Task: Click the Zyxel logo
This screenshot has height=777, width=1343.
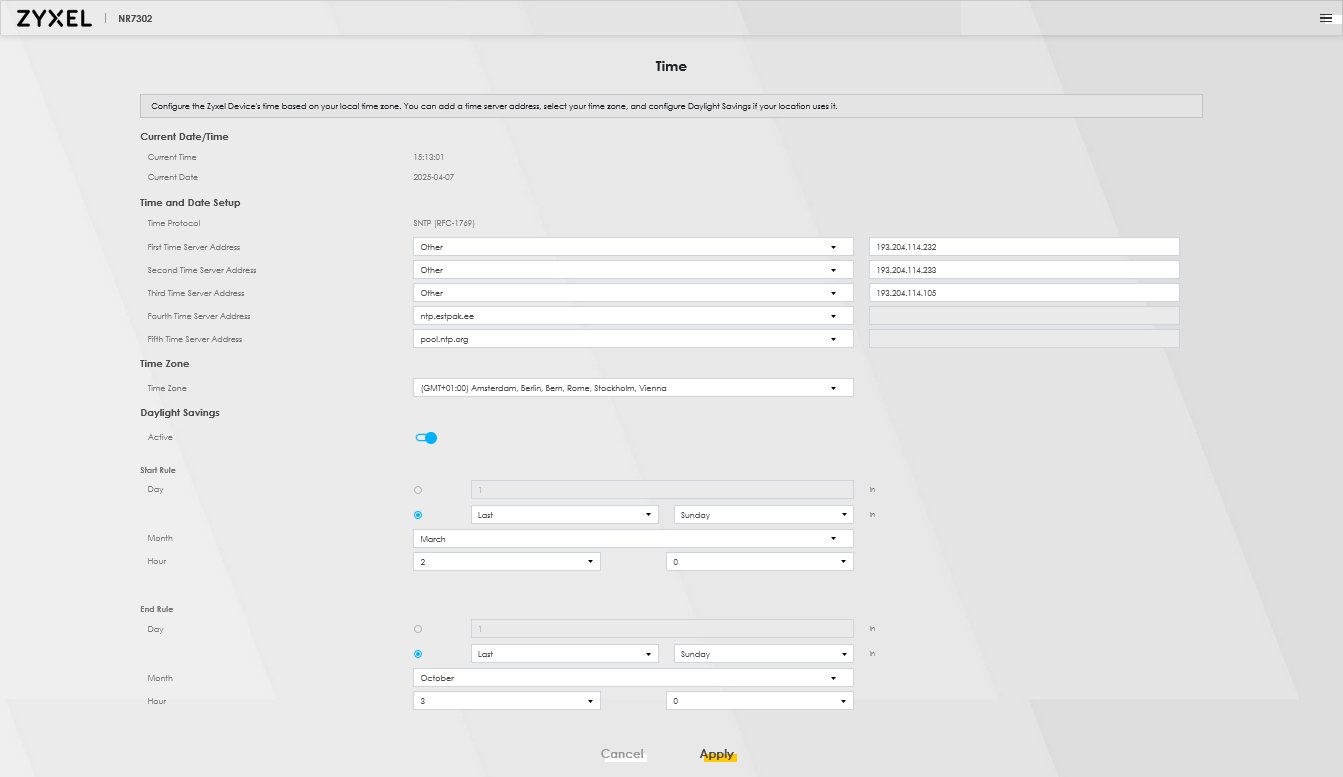Action: click(54, 18)
